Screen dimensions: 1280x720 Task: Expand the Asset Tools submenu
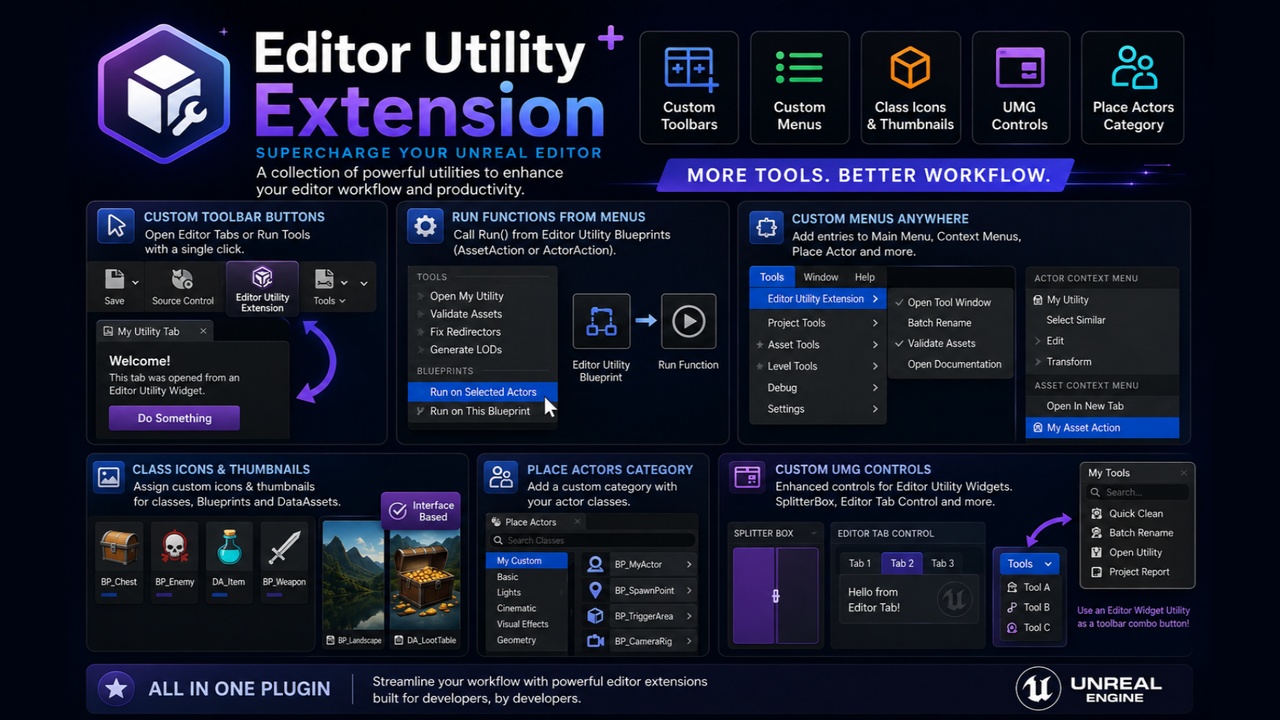pos(818,345)
